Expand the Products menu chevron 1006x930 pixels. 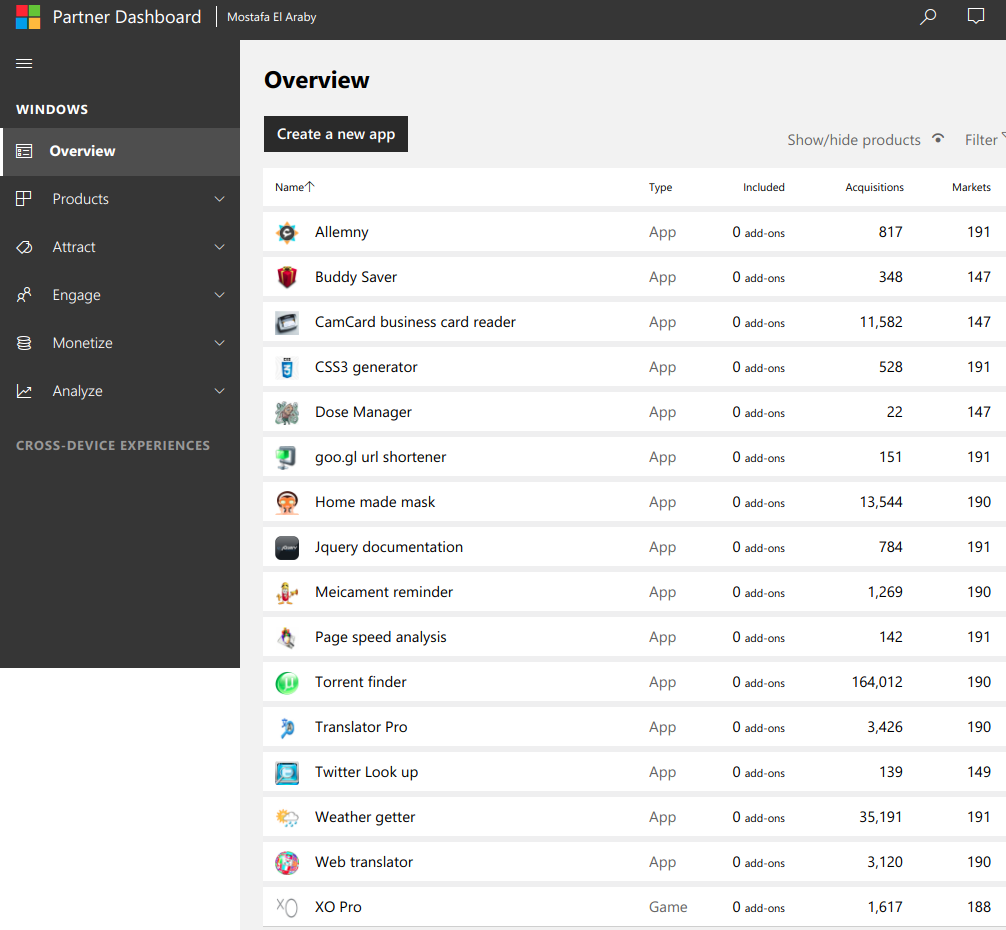coord(219,199)
